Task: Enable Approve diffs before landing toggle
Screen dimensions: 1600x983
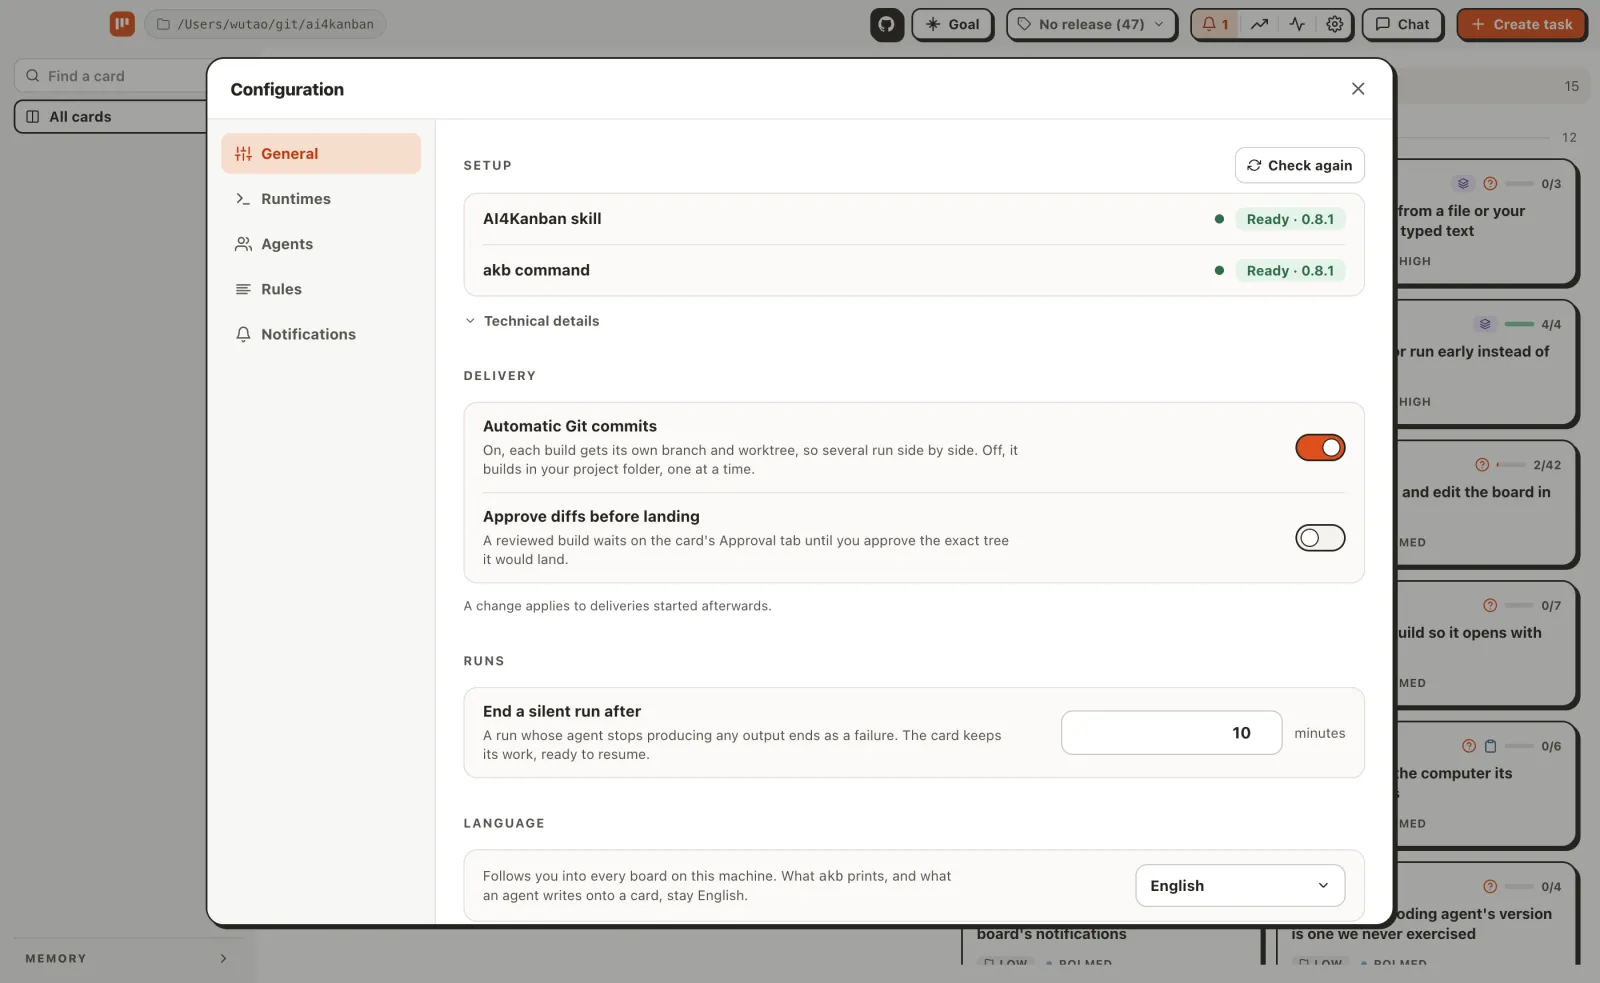Action: pyautogui.click(x=1320, y=538)
